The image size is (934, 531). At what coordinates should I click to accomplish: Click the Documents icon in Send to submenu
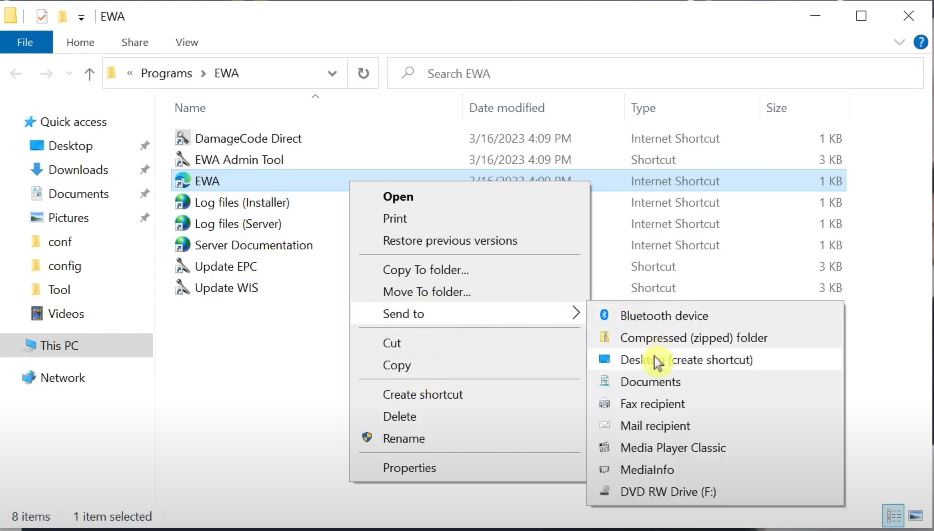[604, 381]
